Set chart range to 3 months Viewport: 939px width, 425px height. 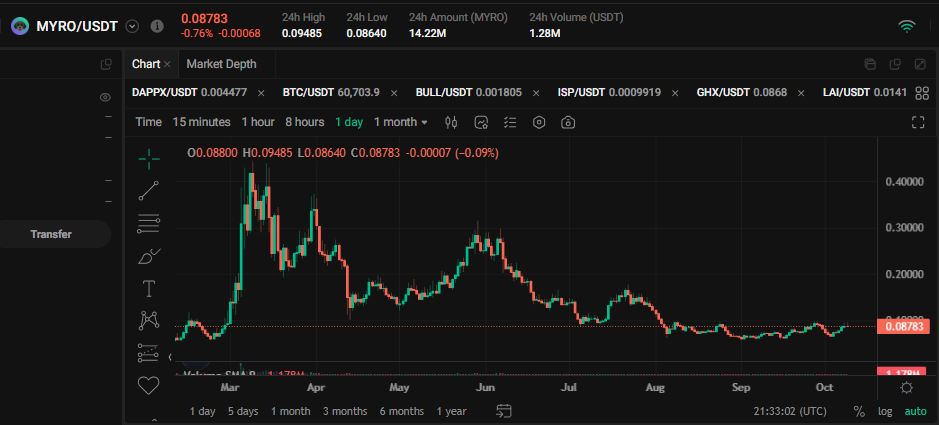[345, 411]
